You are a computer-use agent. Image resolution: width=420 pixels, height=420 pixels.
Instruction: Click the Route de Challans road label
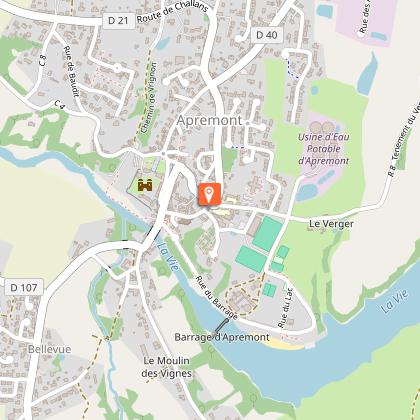pyautogui.click(x=173, y=13)
